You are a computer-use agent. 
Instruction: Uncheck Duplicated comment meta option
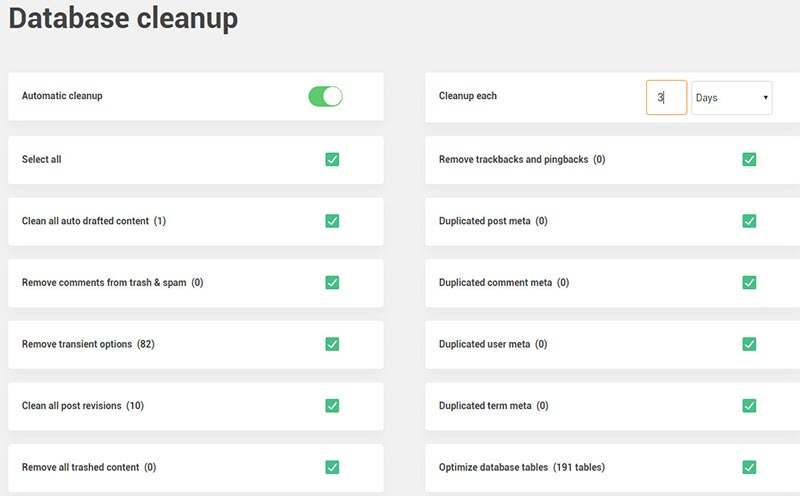tap(749, 283)
